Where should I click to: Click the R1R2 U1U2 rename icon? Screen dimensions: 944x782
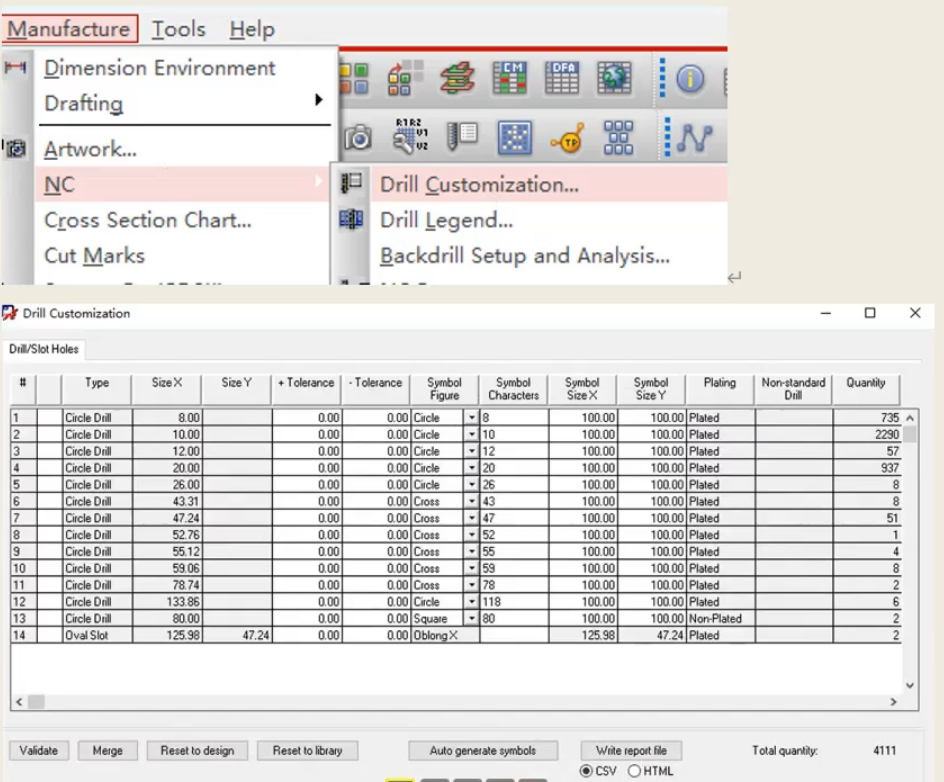pos(411,134)
